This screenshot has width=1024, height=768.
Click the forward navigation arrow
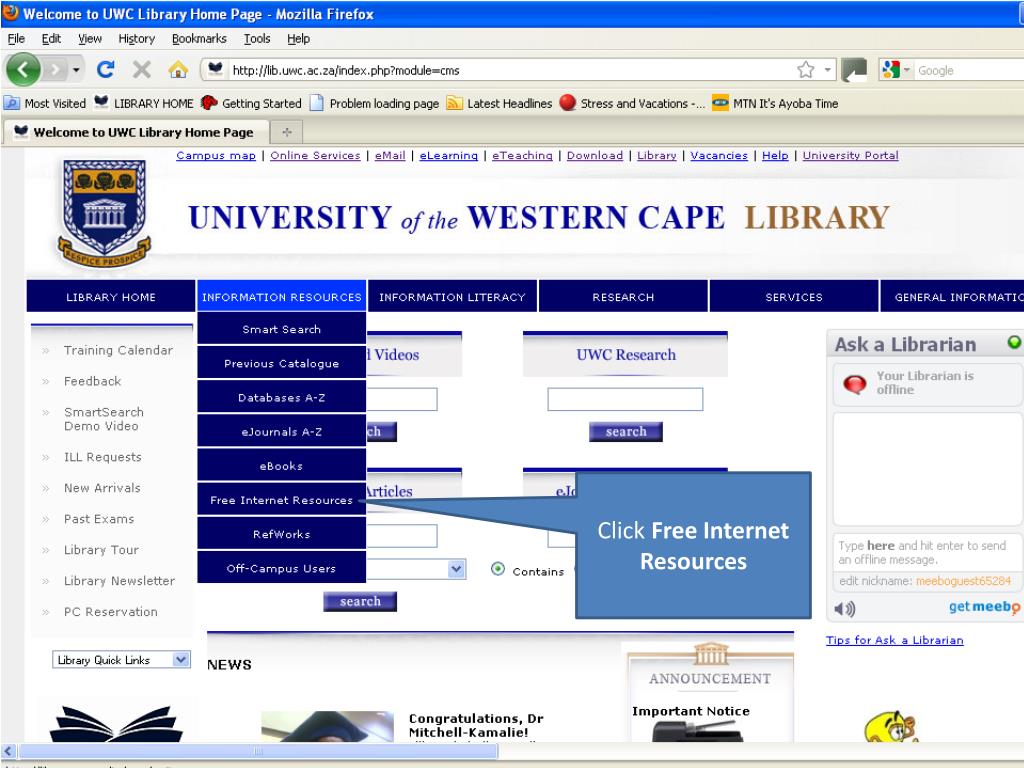[x=56, y=69]
